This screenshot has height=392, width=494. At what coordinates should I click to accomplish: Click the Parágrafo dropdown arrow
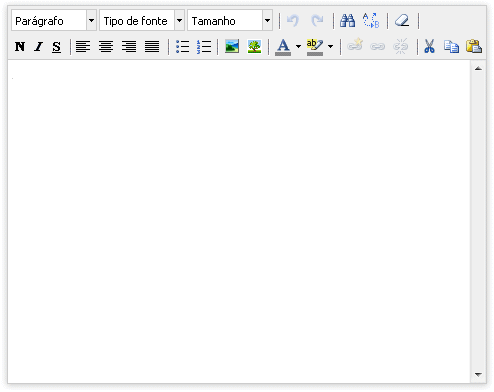(x=91, y=21)
